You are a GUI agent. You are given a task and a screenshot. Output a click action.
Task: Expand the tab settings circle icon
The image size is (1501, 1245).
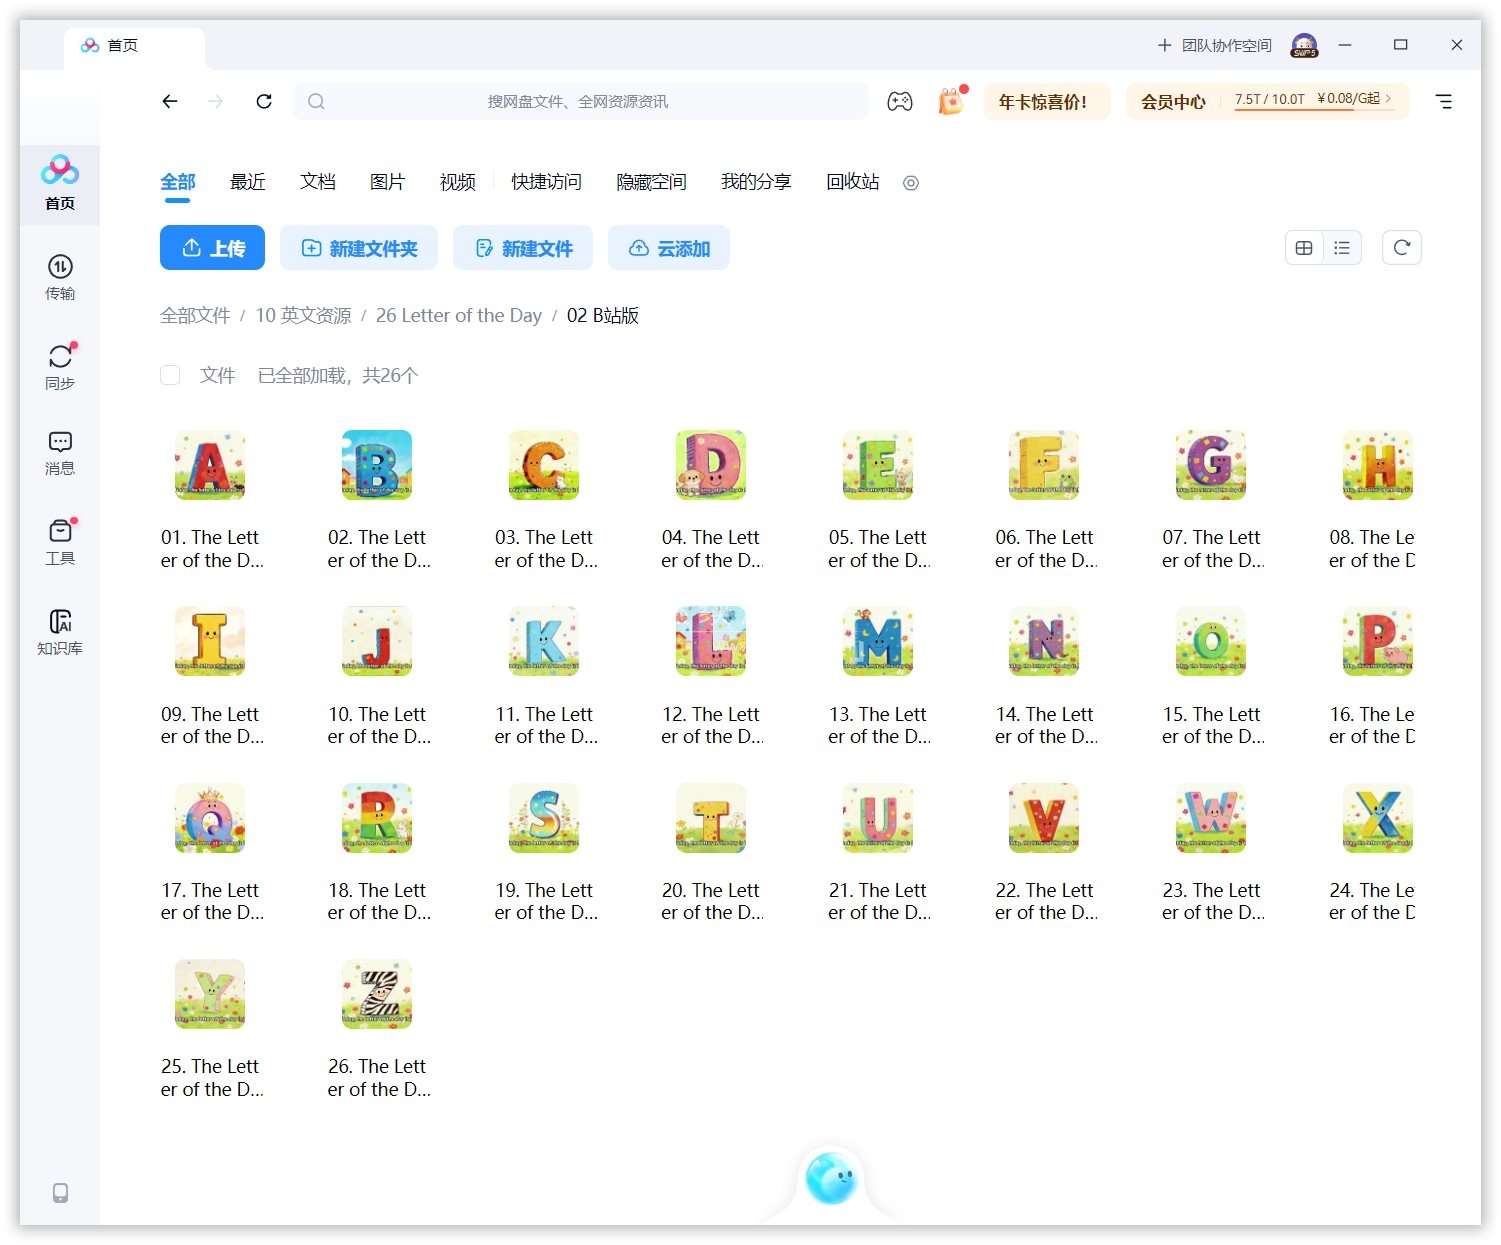[910, 183]
